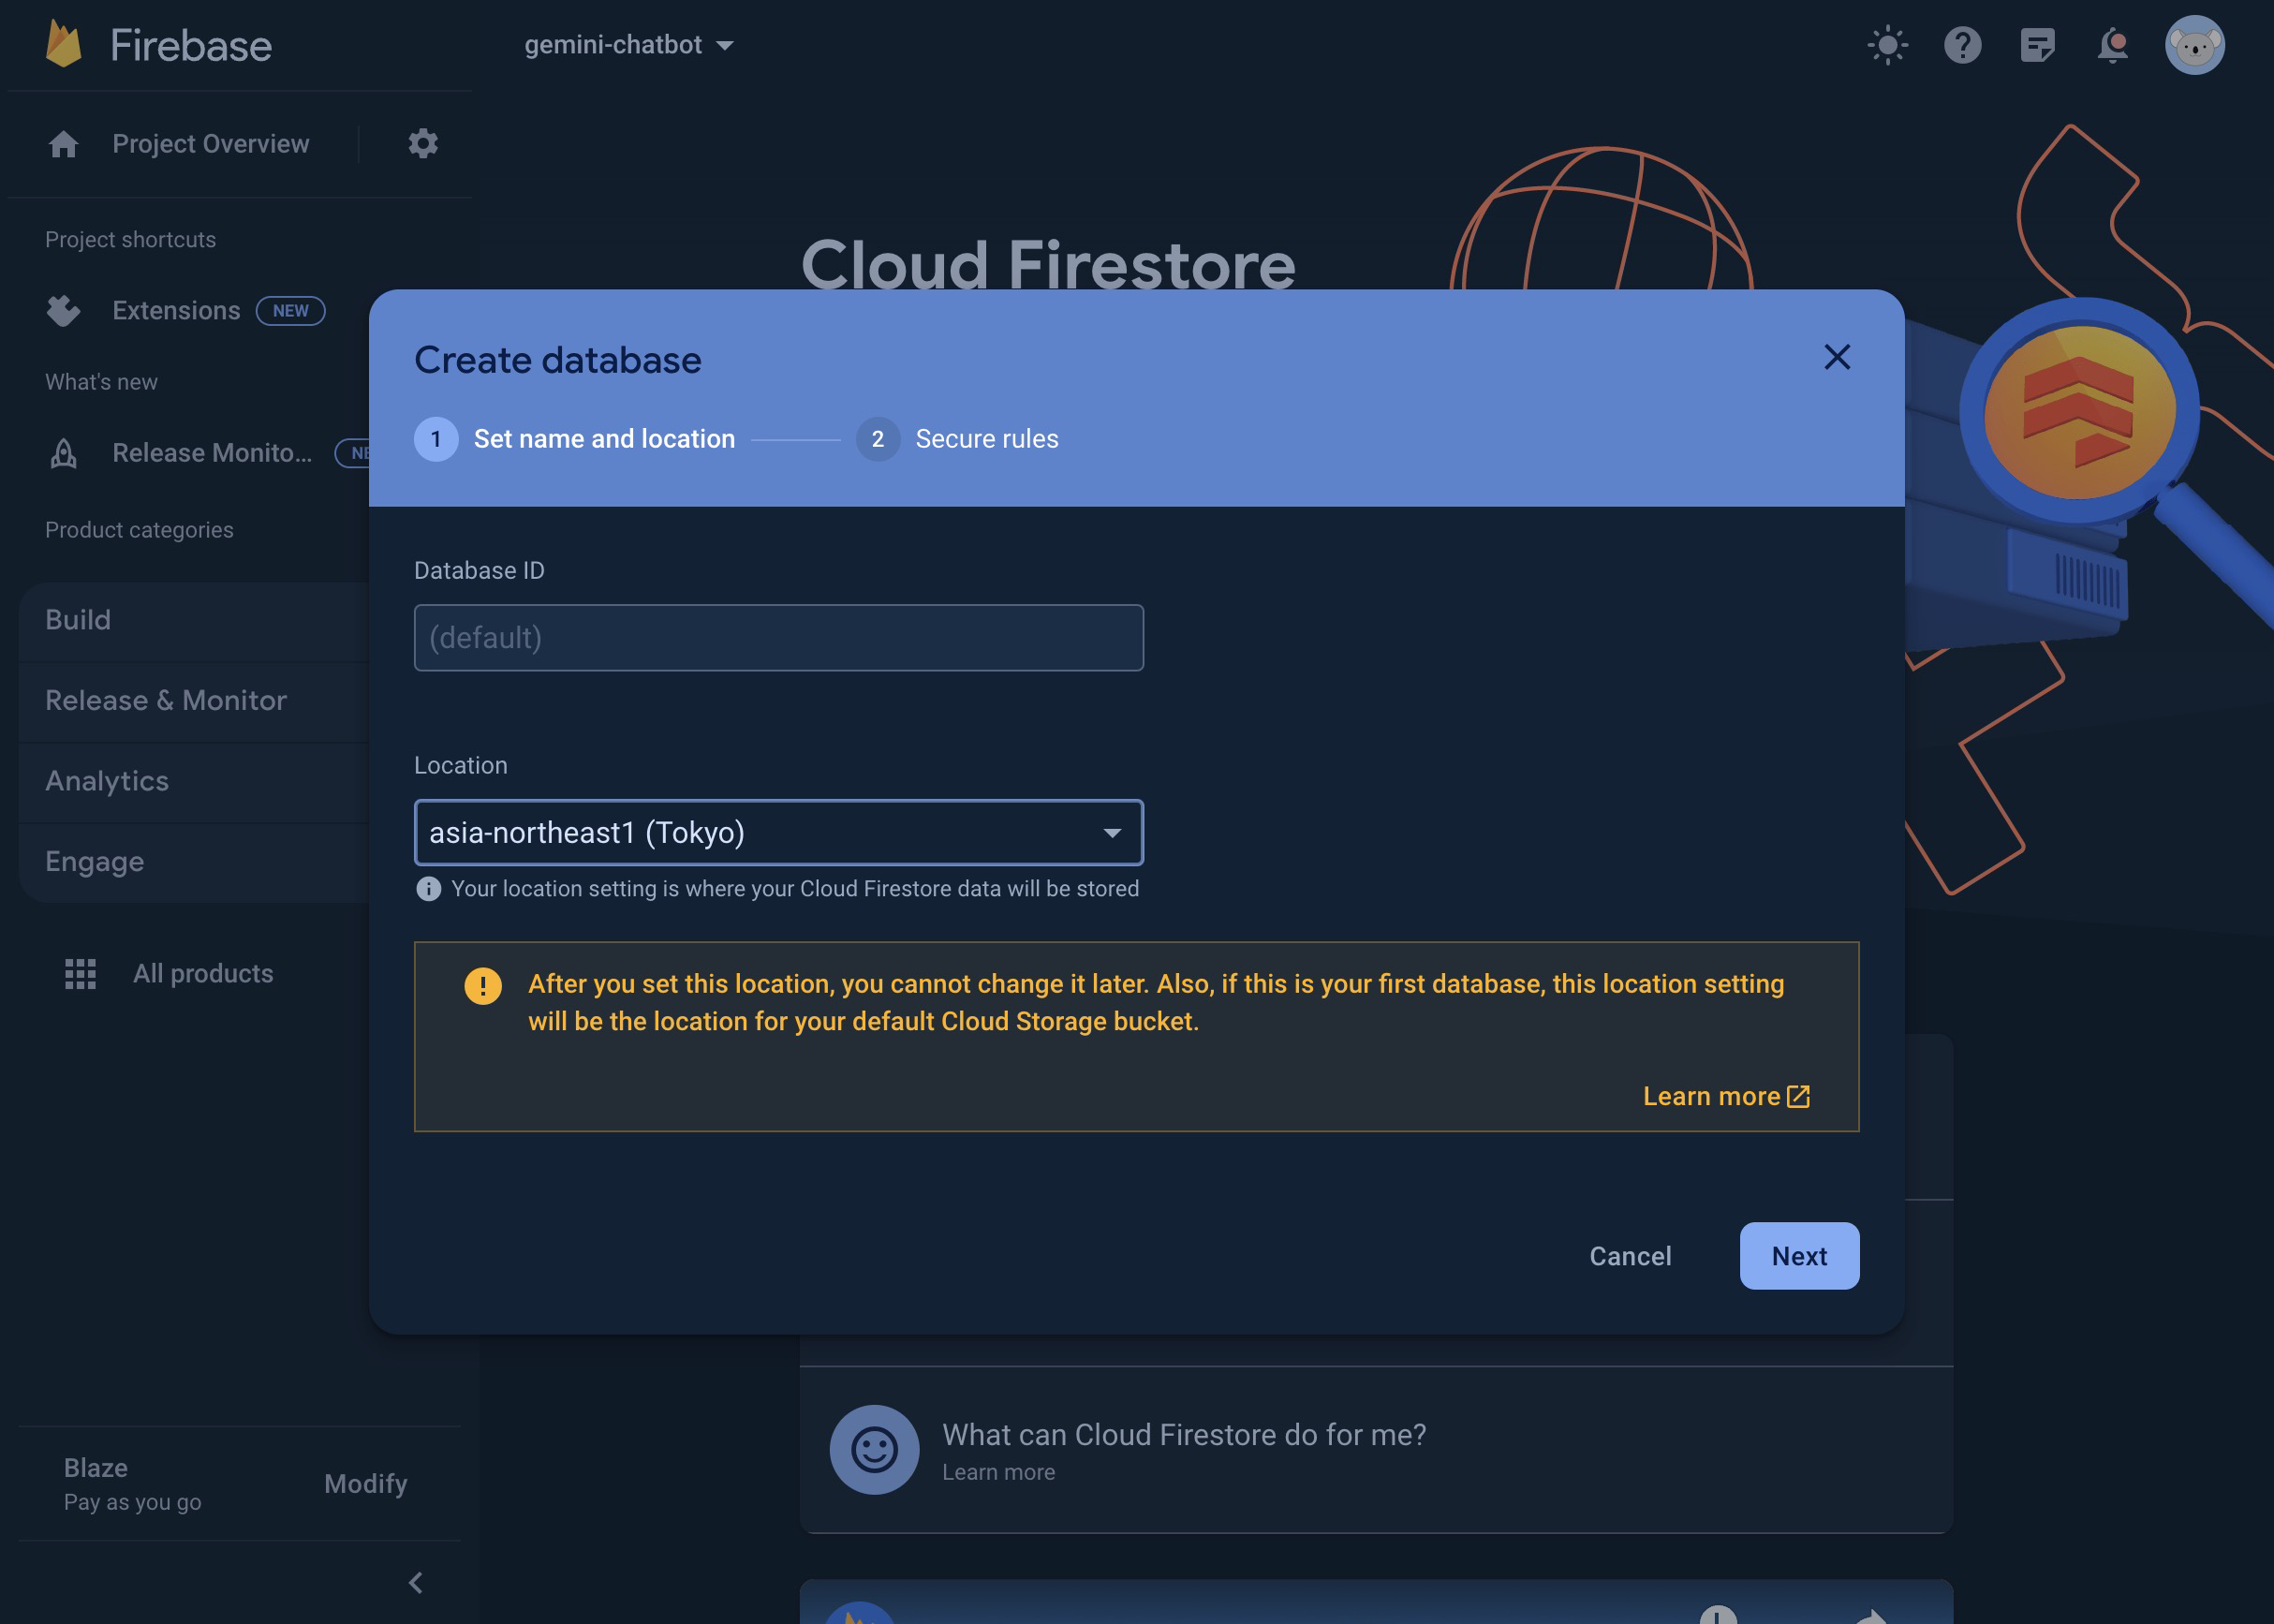This screenshot has height=1624, width=2274.
Task: Open All products in sidebar
Action: pos(203,974)
